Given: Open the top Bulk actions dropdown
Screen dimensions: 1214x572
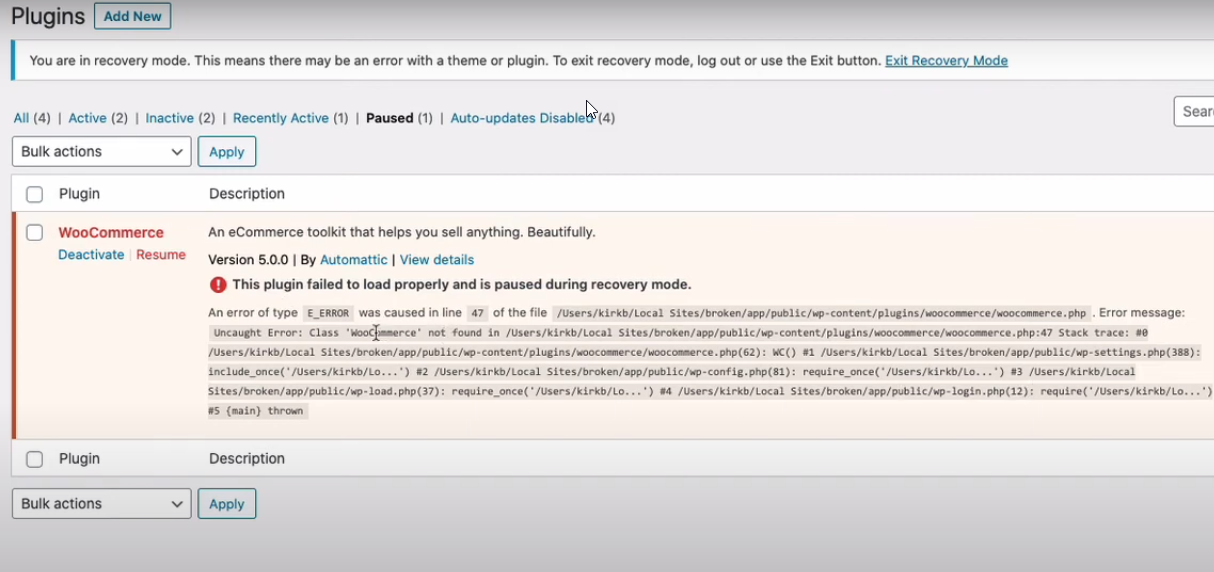Looking at the screenshot, I should (101, 151).
